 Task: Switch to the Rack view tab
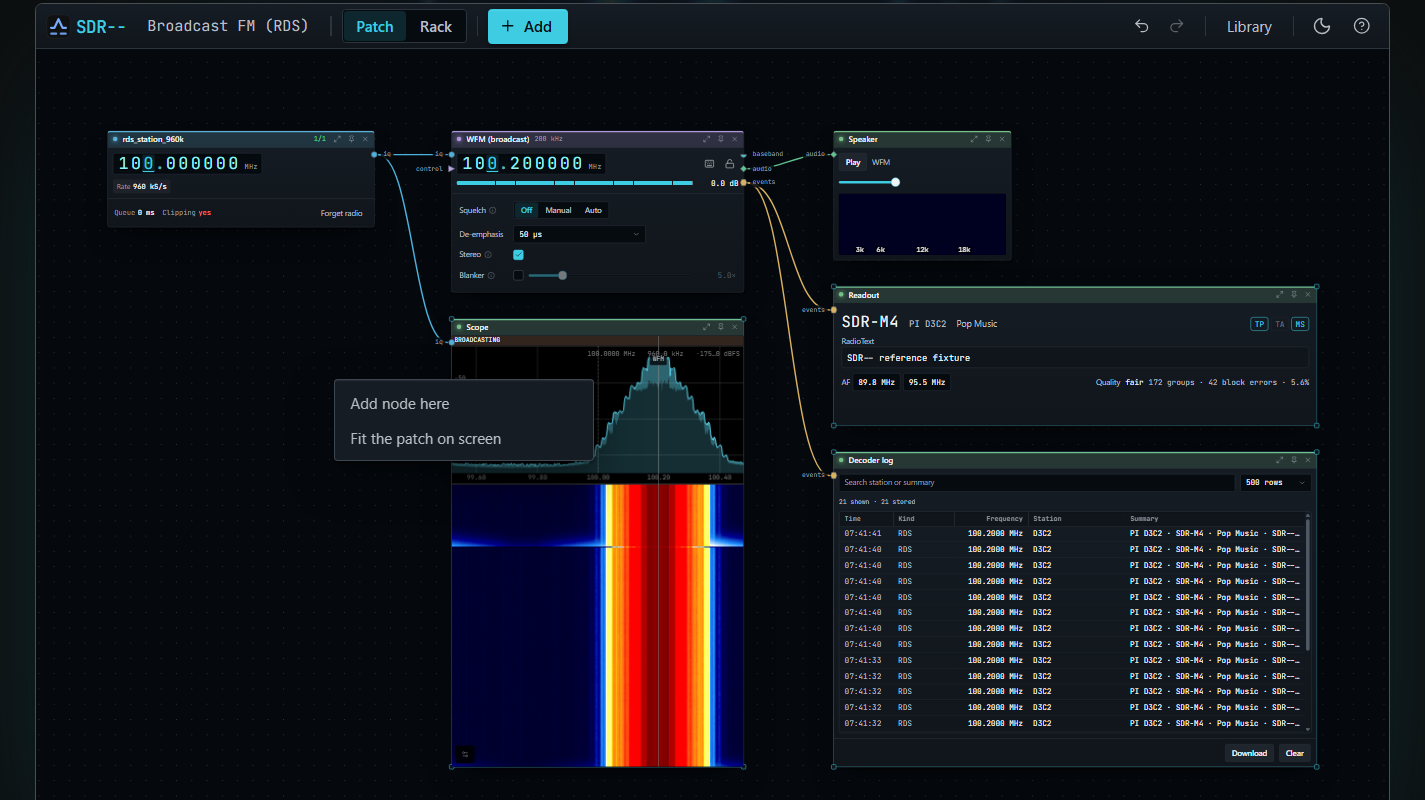coord(436,27)
